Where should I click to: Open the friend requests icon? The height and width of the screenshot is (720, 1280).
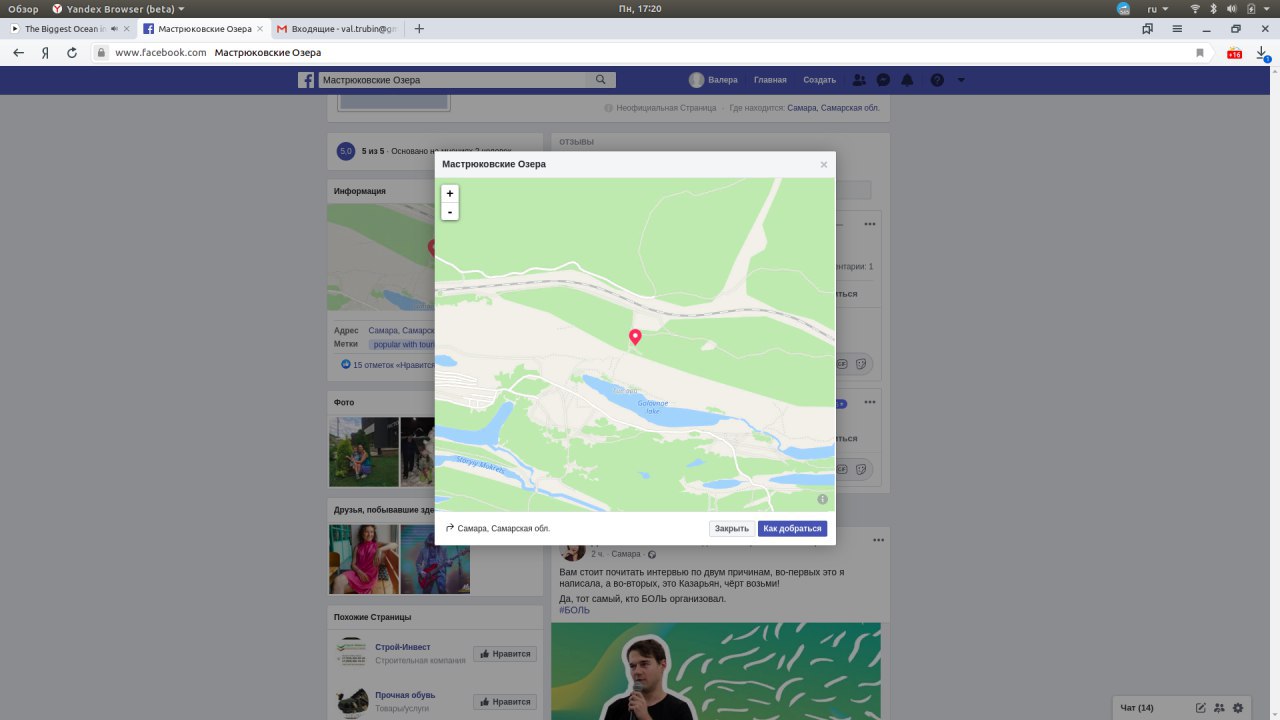(x=859, y=80)
